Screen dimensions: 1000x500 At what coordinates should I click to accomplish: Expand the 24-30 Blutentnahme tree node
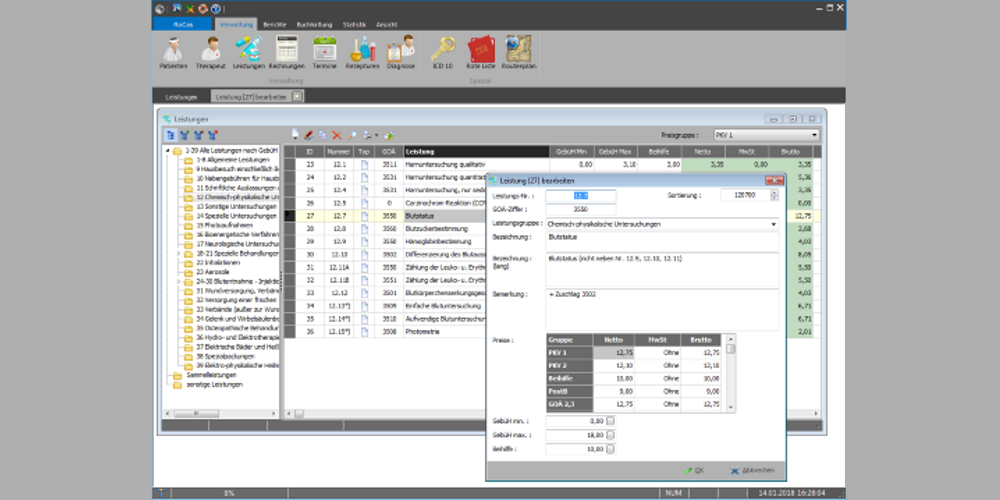click(179, 281)
